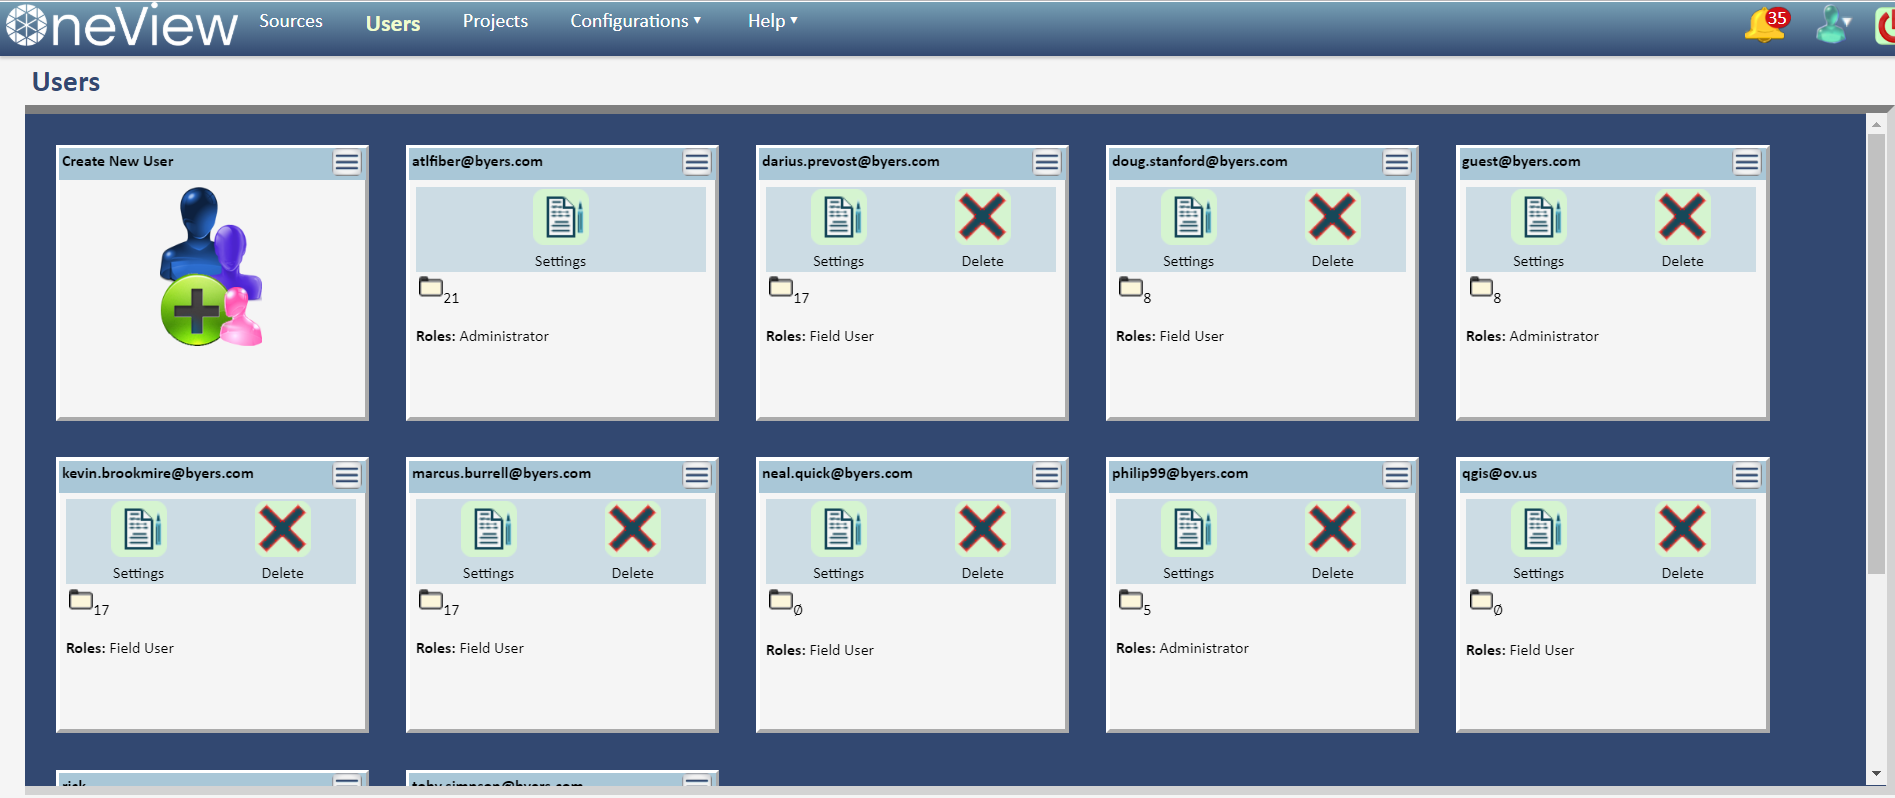1895x798 pixels.
Task: Expand the philip99@byers.com card menu
Action: 1397,475
